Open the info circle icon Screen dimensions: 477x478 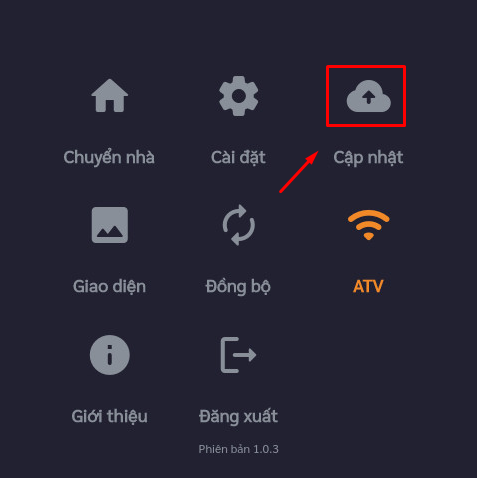[110, 355]
